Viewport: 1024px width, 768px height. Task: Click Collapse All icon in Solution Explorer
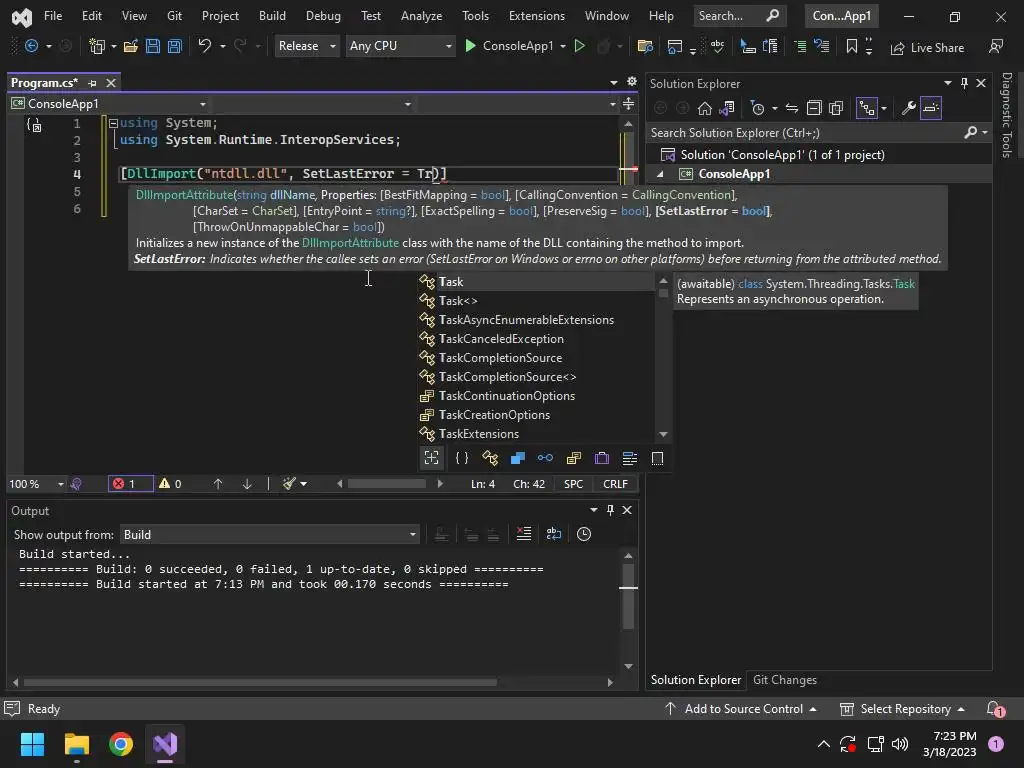(x=814, y=108)
